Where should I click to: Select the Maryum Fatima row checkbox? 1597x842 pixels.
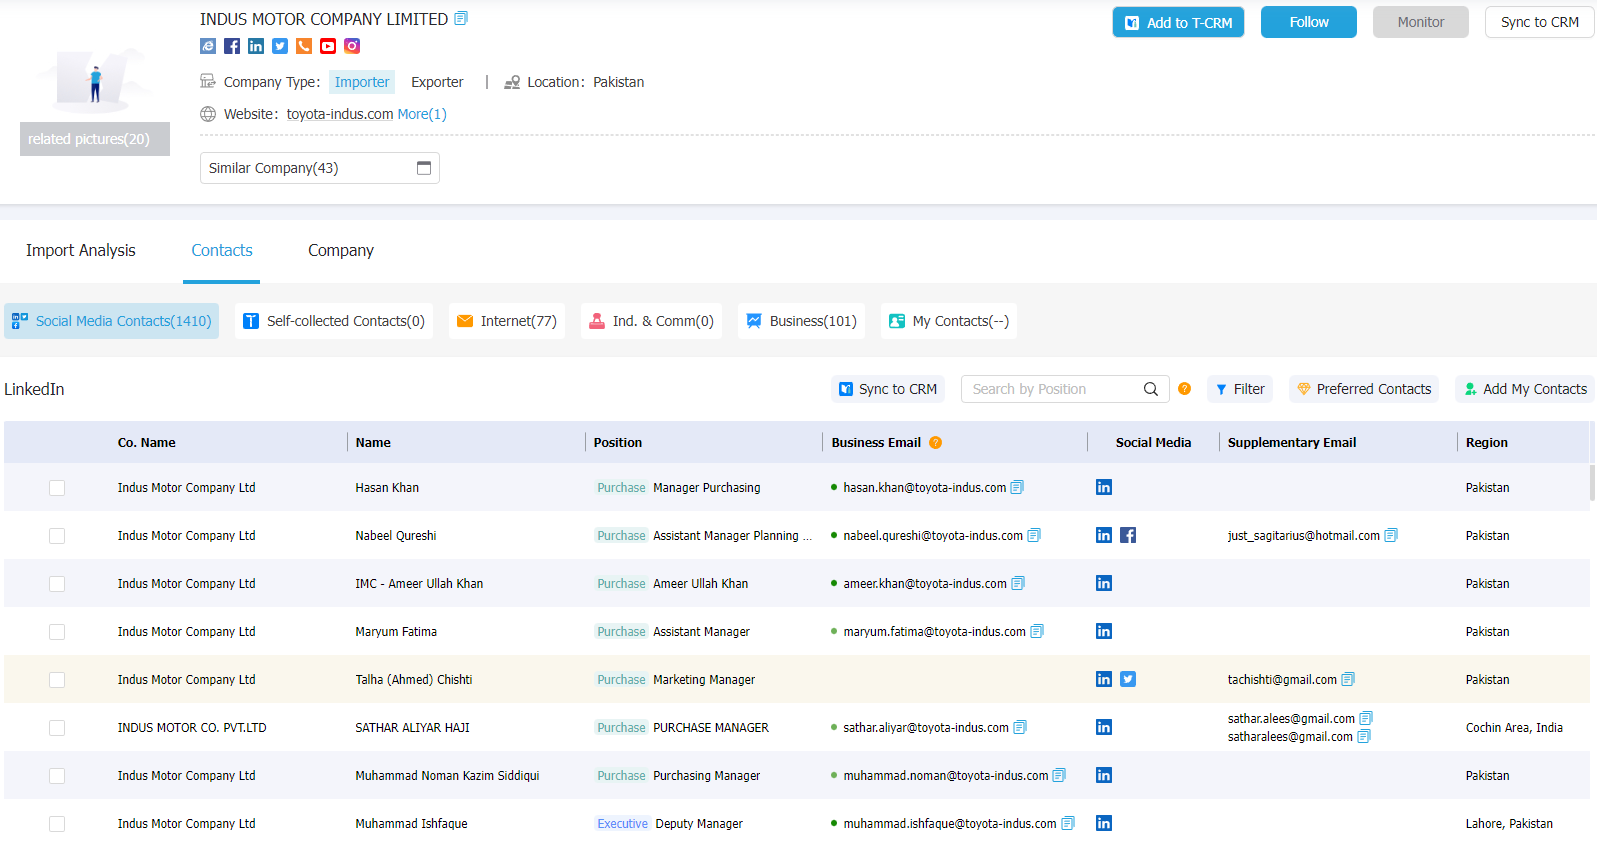coord(57,632)
